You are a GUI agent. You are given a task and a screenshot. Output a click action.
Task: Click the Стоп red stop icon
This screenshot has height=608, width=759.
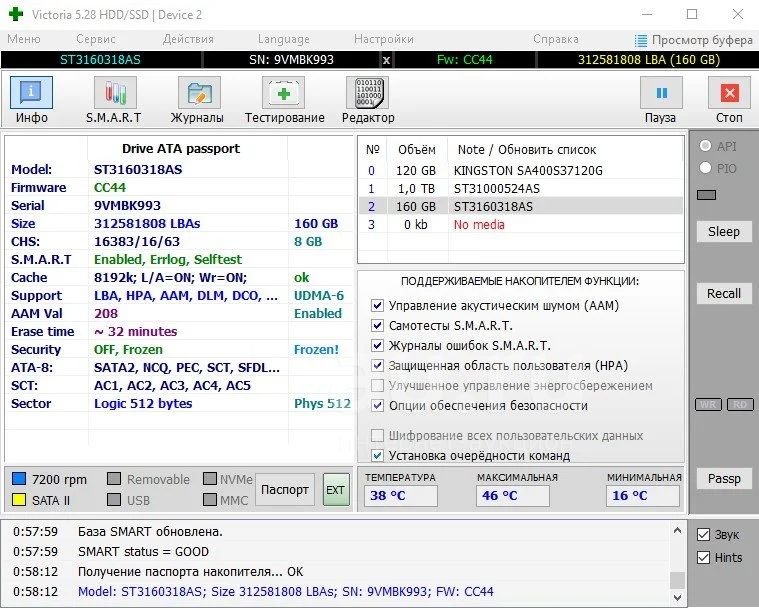pyautogui.click(x=729, y=92)
